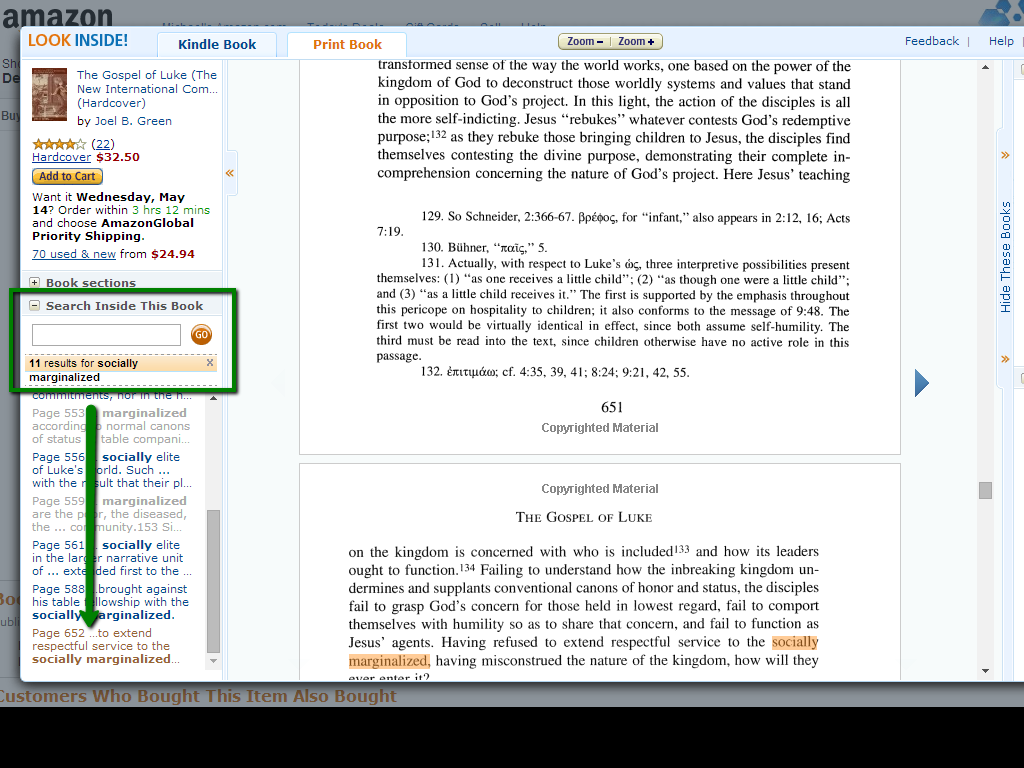The image size is (1024, 768).
Task: Click page viewer scroll up arrow
Action: point(985,67)
